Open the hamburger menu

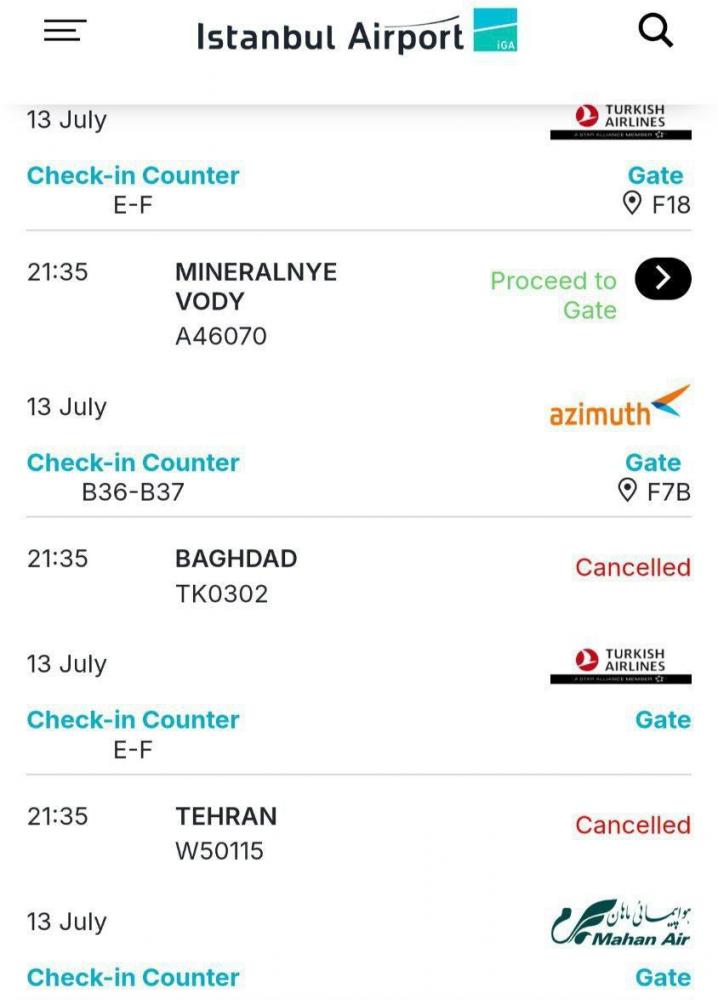tap(64, 30)
